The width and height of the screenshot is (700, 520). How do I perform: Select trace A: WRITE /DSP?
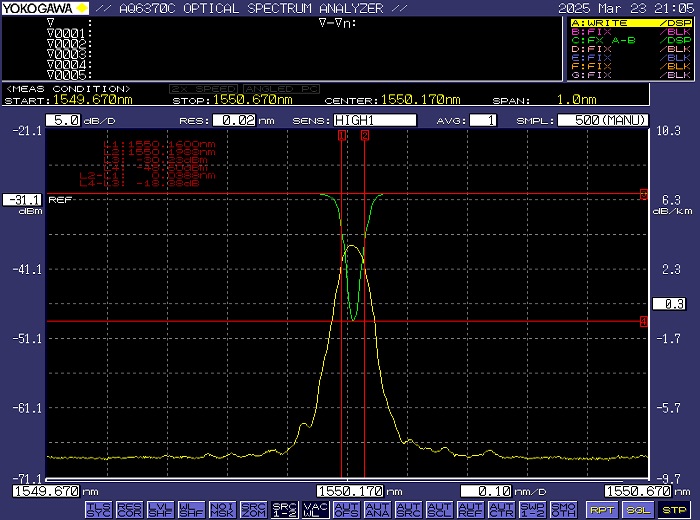[631, 23]
